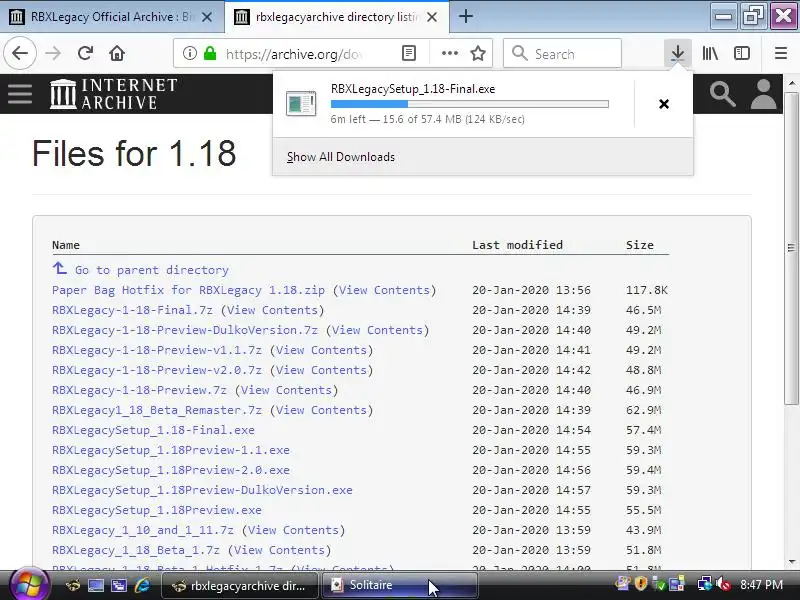
Task: Download RBXLegacySetup_1.18Preview-1.1.exe
Action: [x=171, y=449]
